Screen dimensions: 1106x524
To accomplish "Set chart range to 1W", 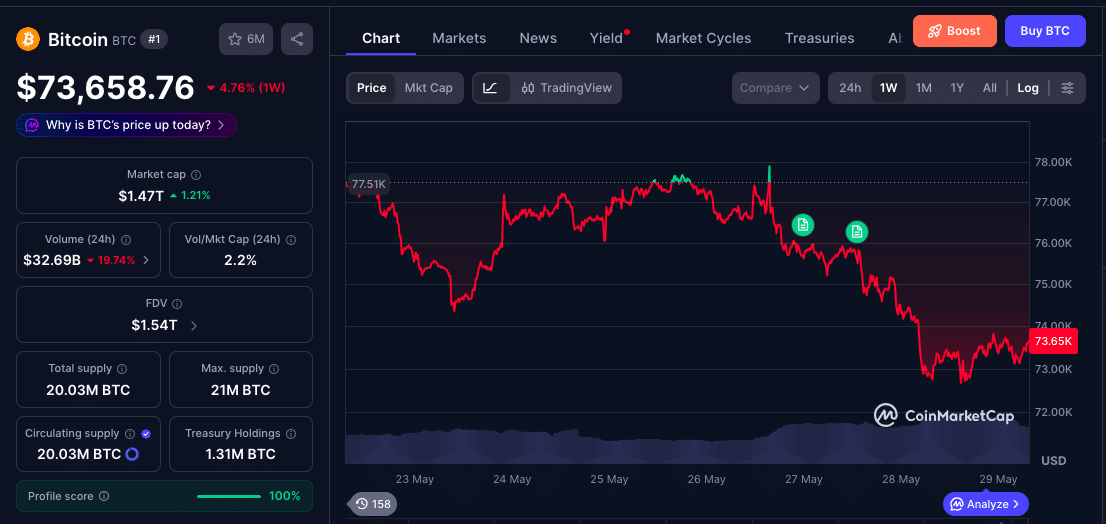I will click(x=889, y=88).
